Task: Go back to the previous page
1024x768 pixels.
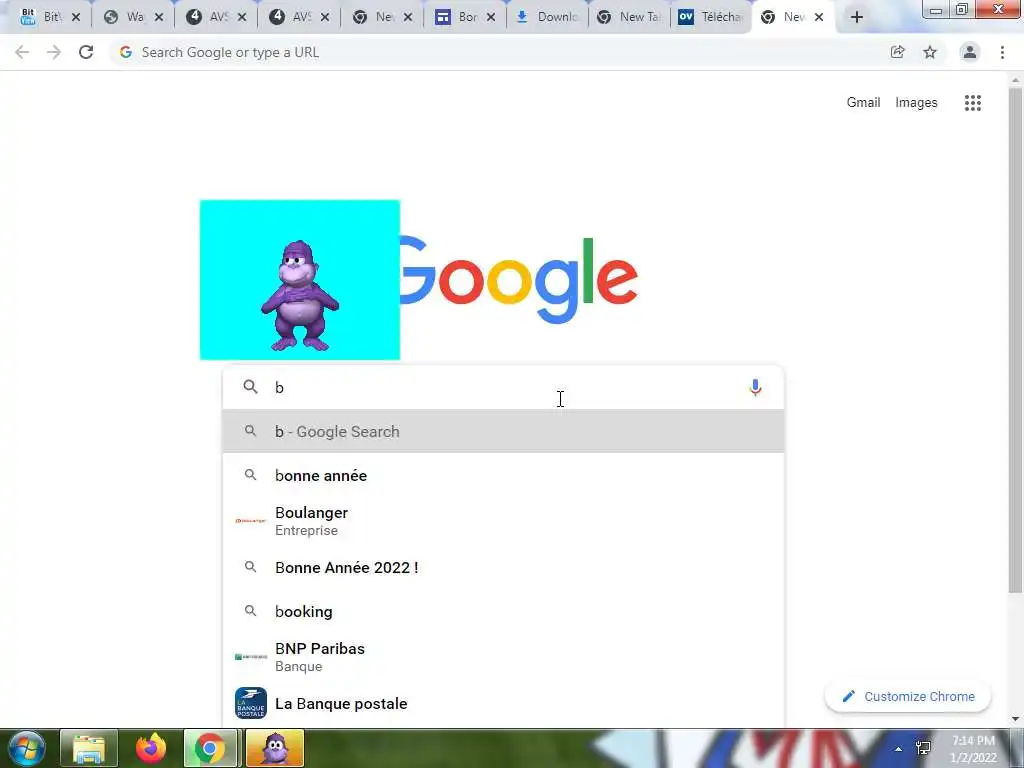Action: (x=22, y=52)
